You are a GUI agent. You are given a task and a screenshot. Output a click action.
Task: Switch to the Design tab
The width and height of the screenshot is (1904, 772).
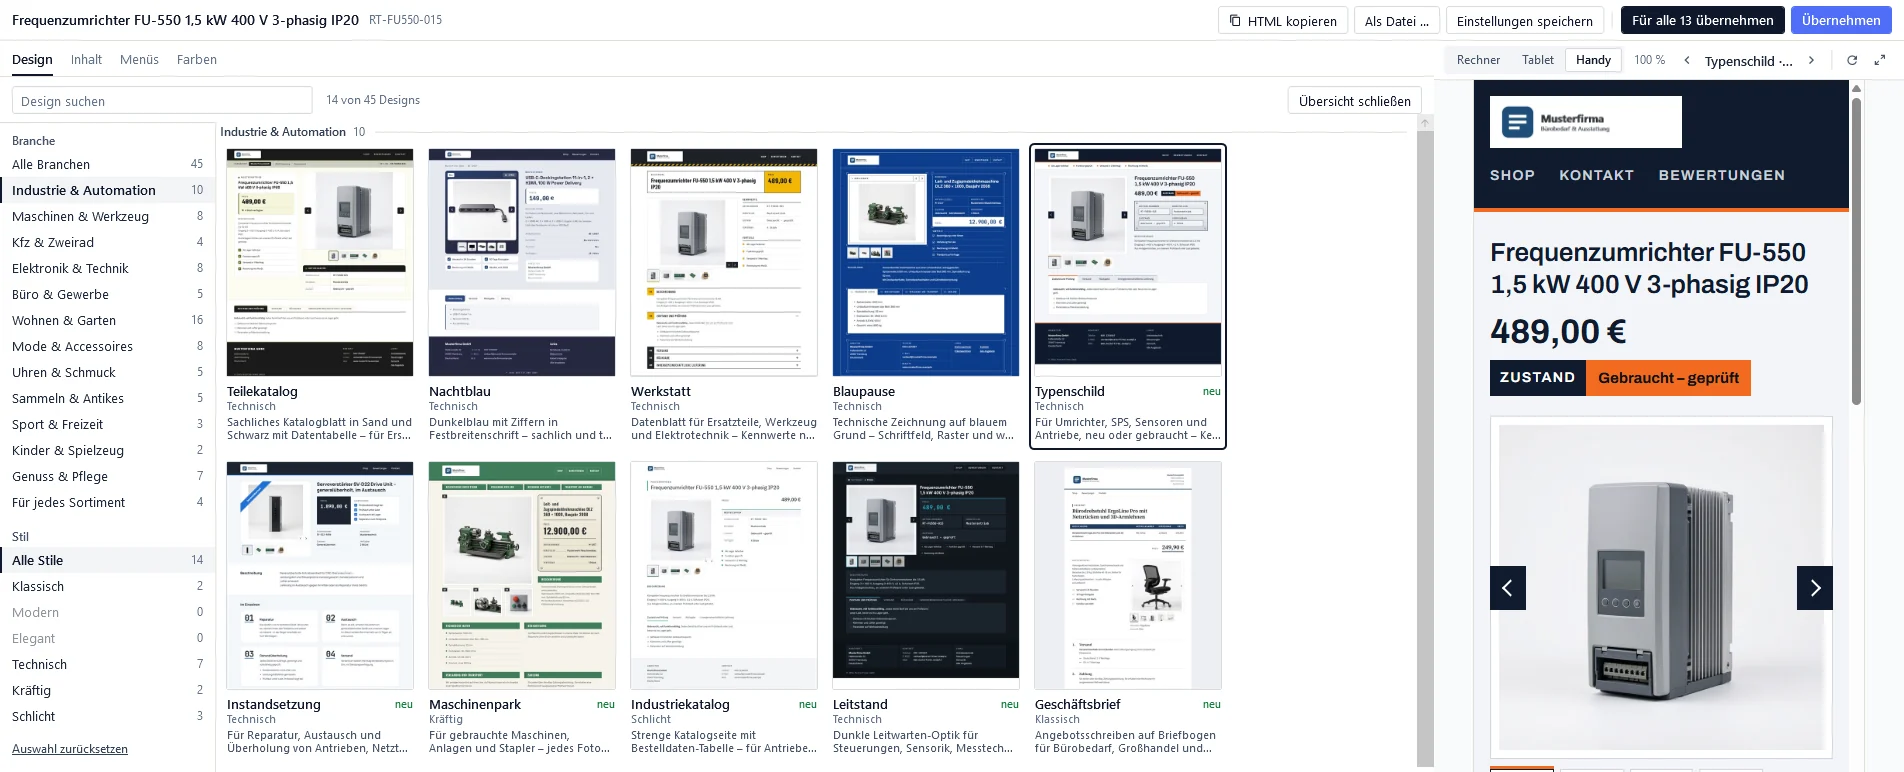[x=32, y=60]
